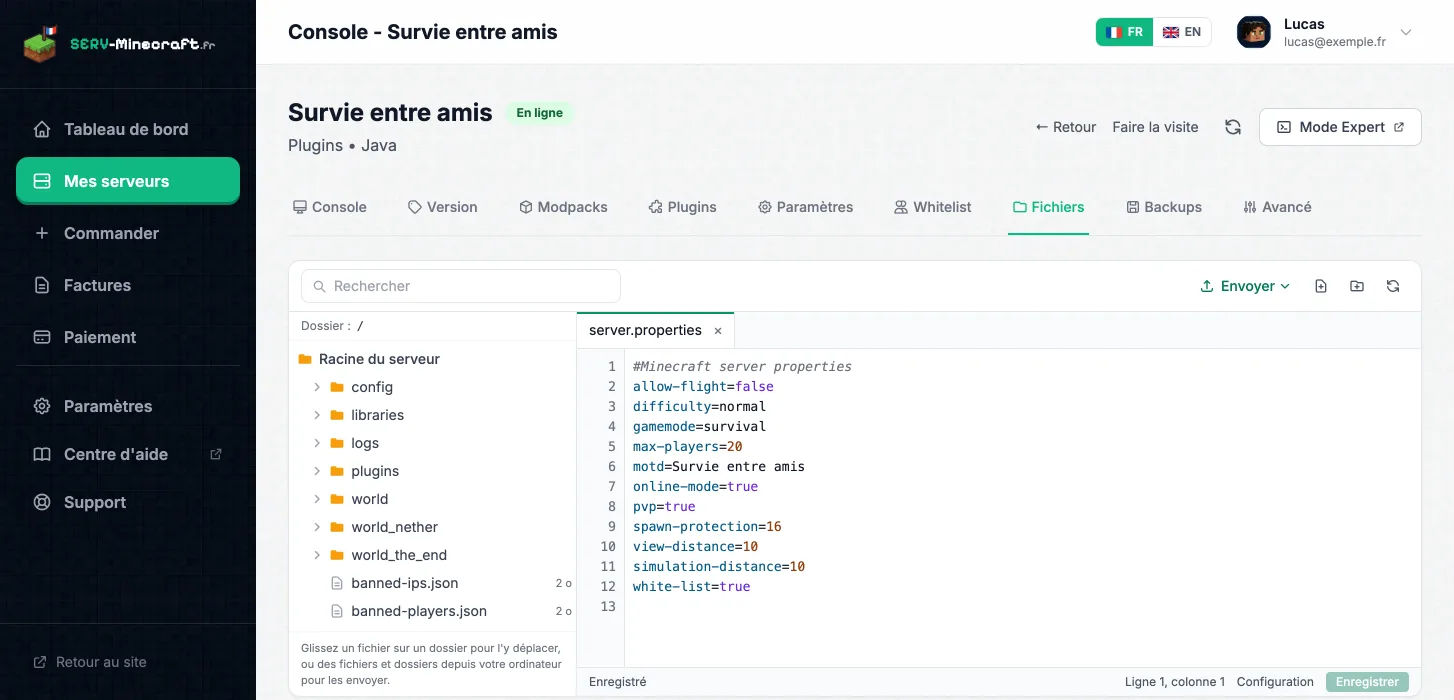
Task: Click the line online-mode=true
Action: [x=696, y=486]
